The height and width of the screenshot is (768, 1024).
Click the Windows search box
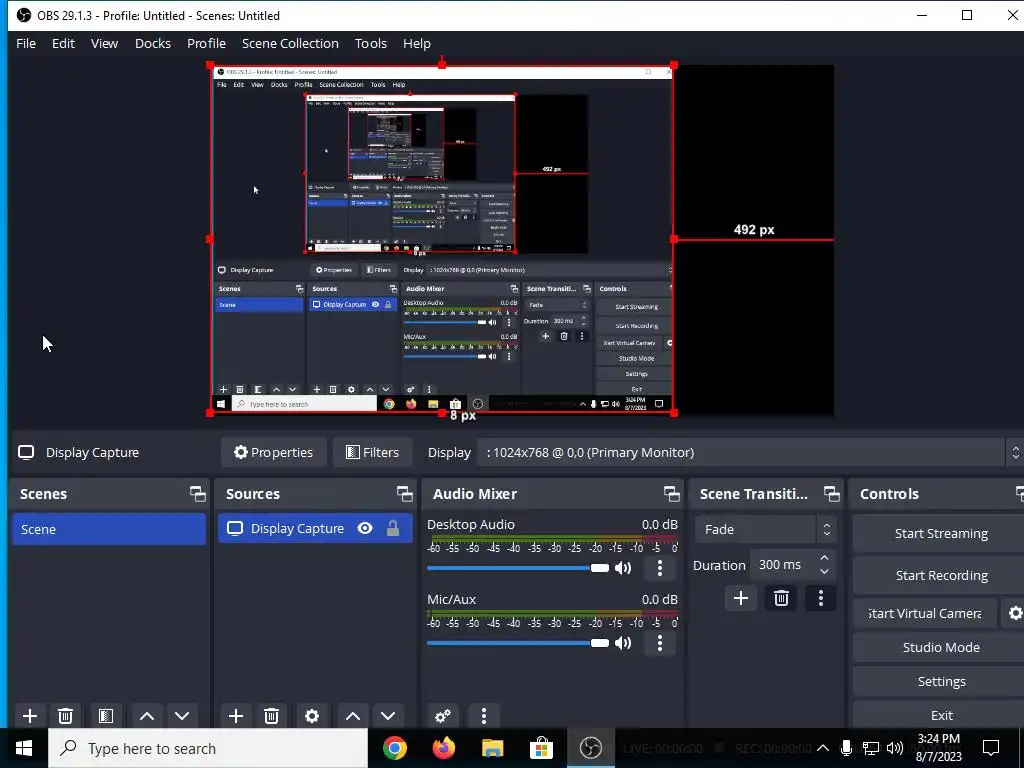[208, 748]
